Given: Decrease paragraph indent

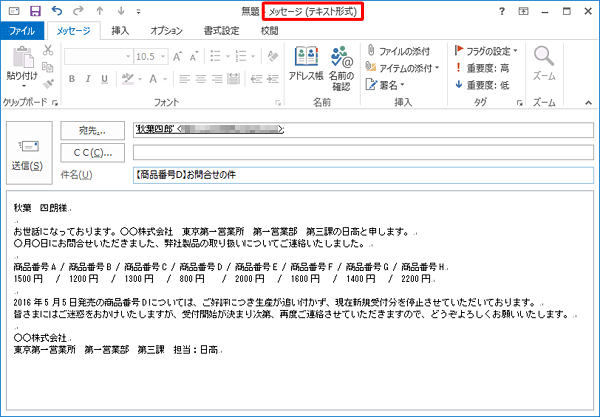Looking at the screenshot, I should (x=256, y=79).
